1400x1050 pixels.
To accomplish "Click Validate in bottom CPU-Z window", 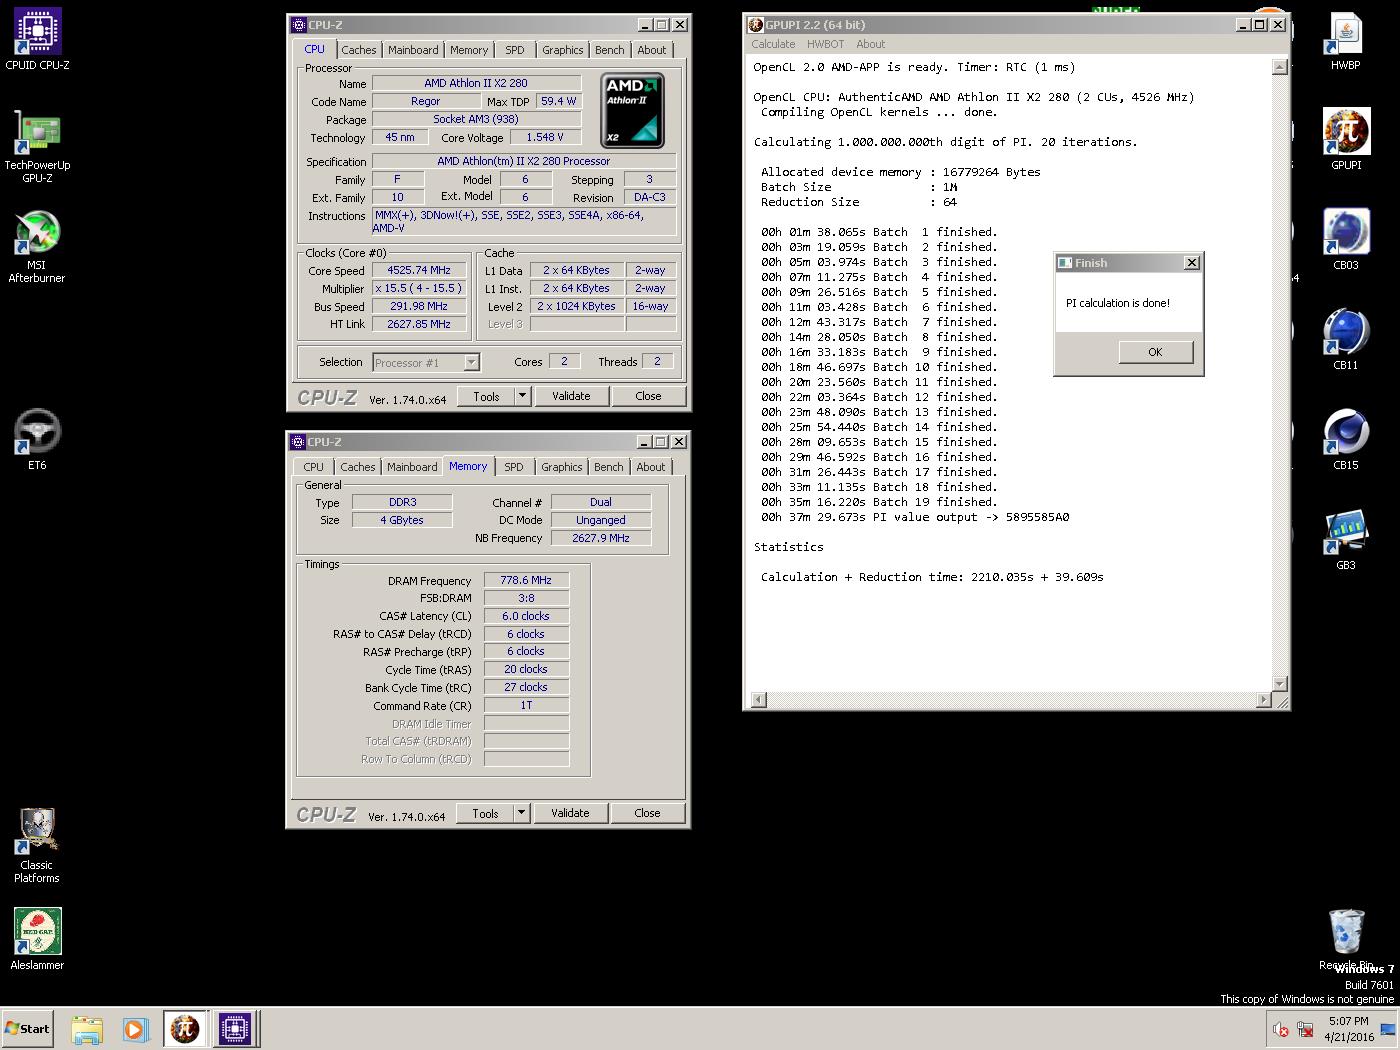I will click(570, 813).
